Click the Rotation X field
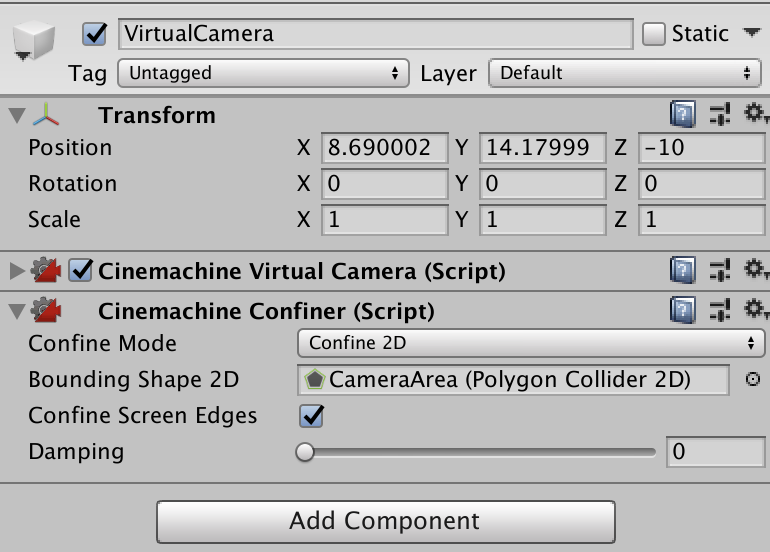 click(x=385, y=184)
